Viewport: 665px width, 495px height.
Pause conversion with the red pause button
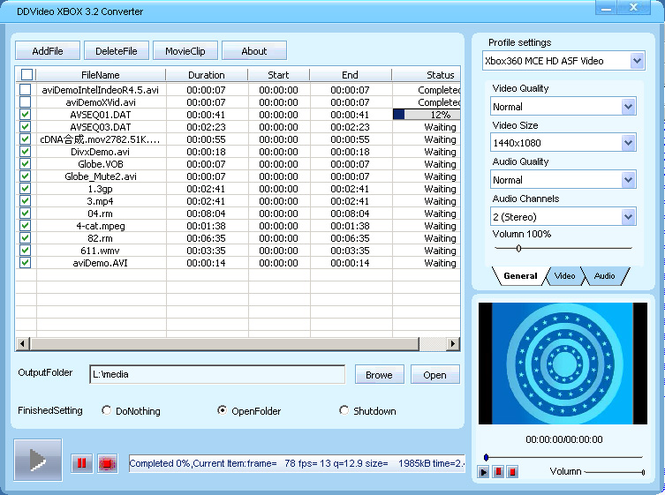(81, 463)
